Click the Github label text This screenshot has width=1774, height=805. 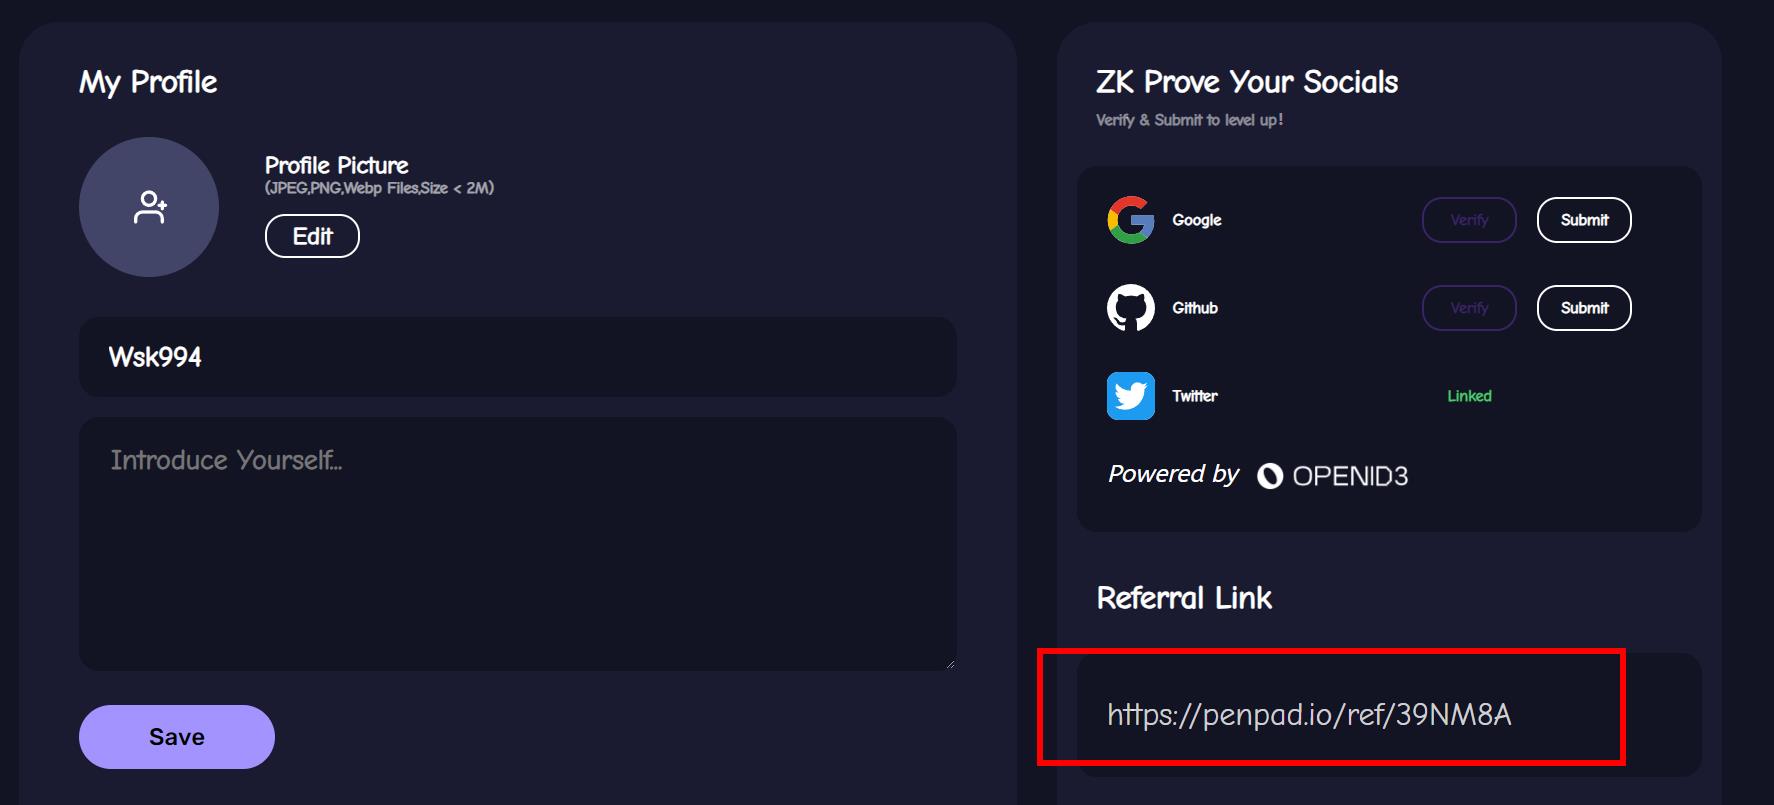1195,308
